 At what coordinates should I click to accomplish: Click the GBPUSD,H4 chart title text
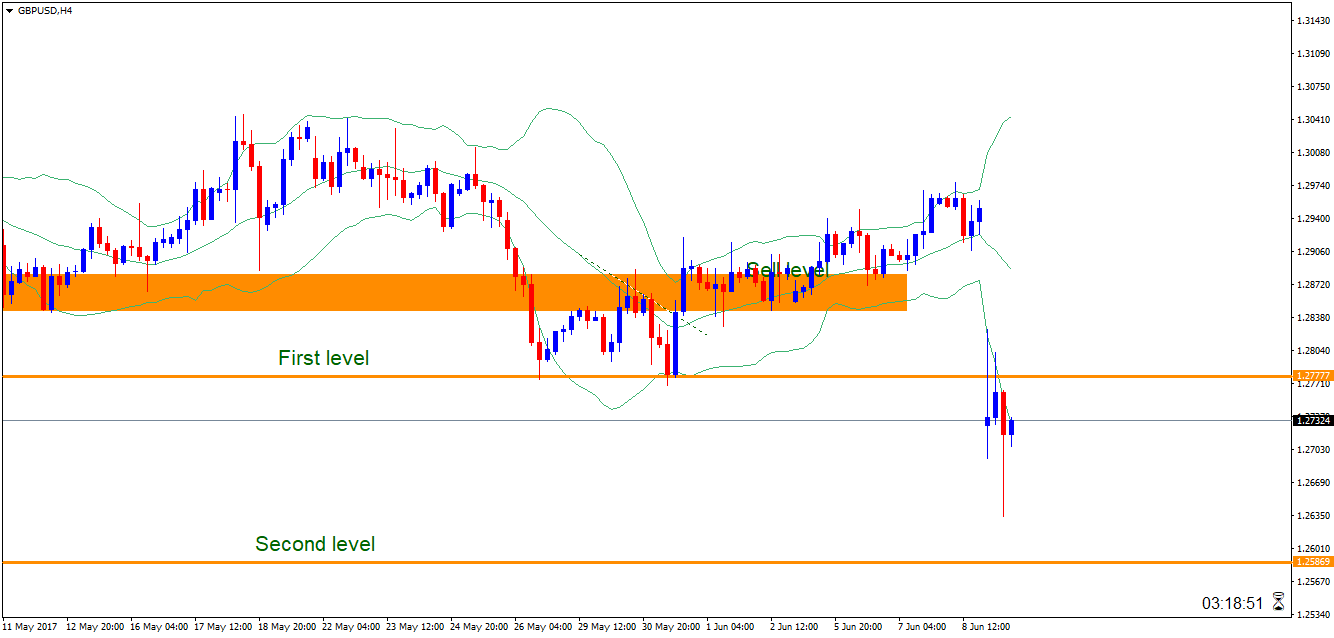(45, 10)
